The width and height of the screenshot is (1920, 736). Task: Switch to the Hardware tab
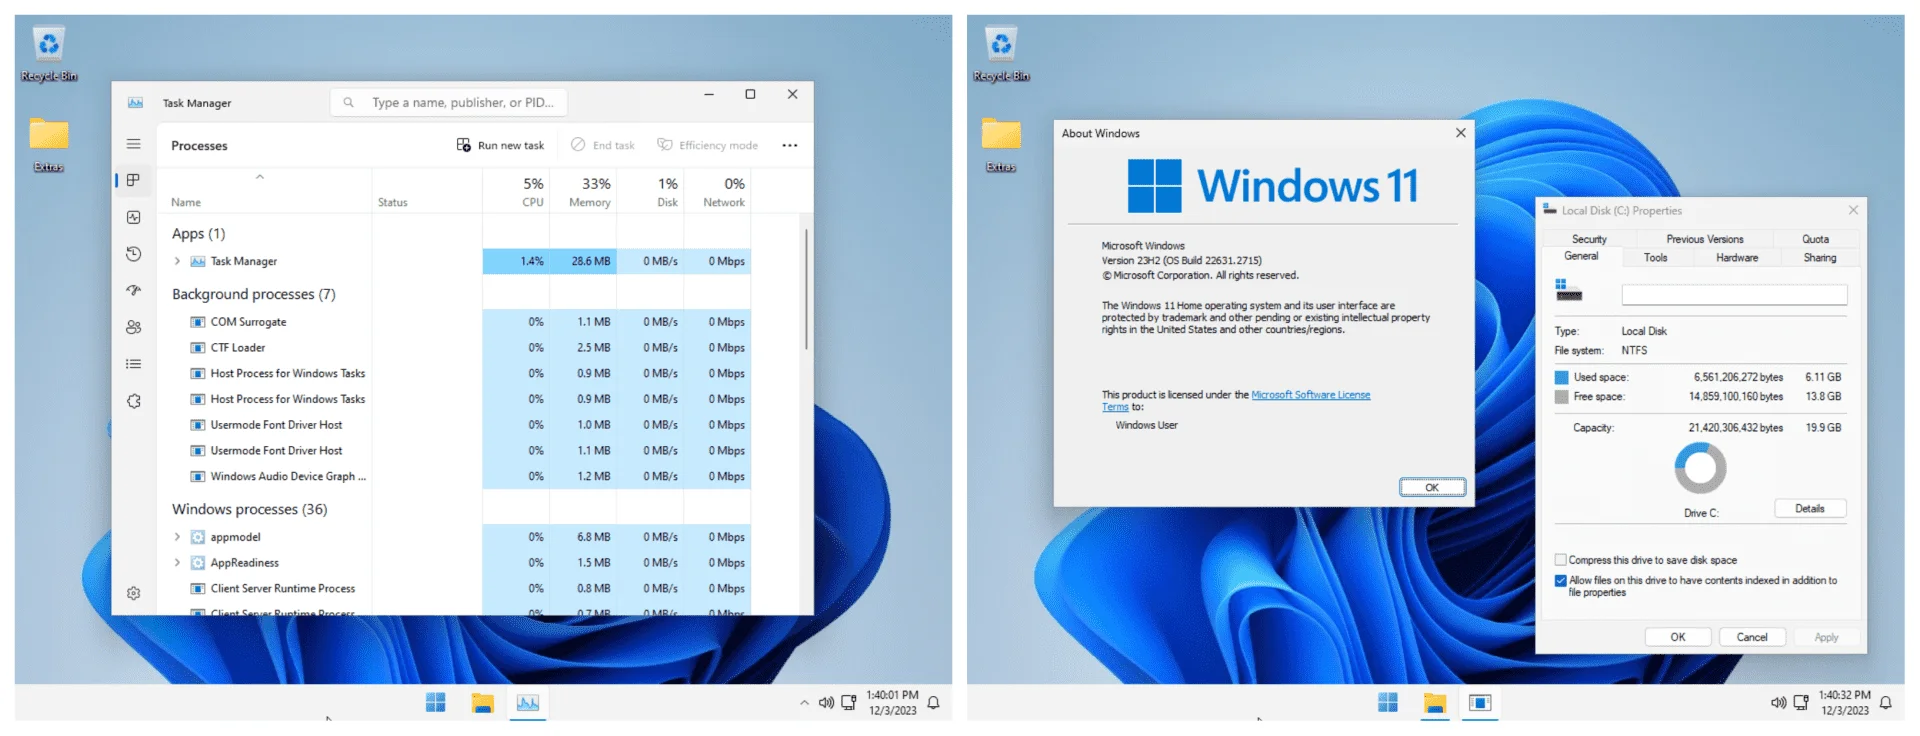click(1737, 258)
